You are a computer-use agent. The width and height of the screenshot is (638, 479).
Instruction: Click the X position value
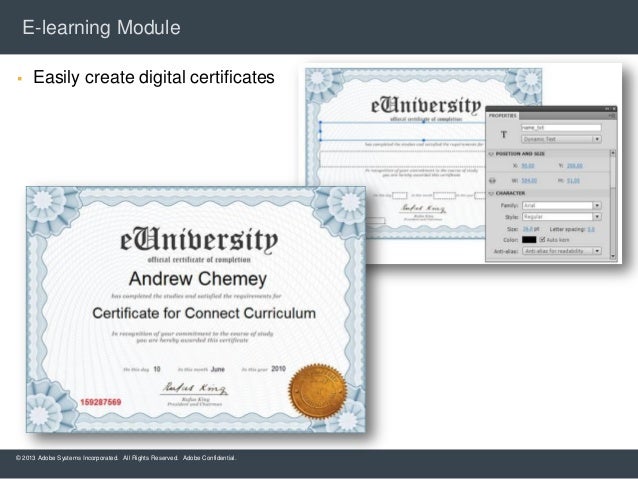tap(528, 166)
